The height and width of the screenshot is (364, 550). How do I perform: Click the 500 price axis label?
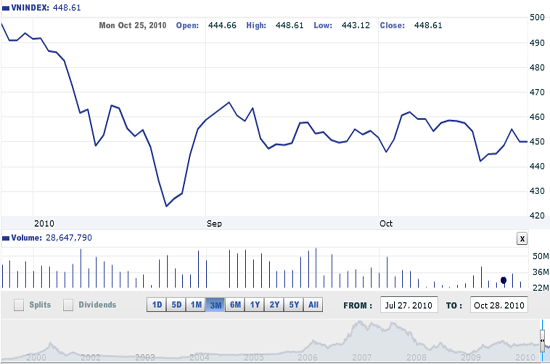(537, 17)
